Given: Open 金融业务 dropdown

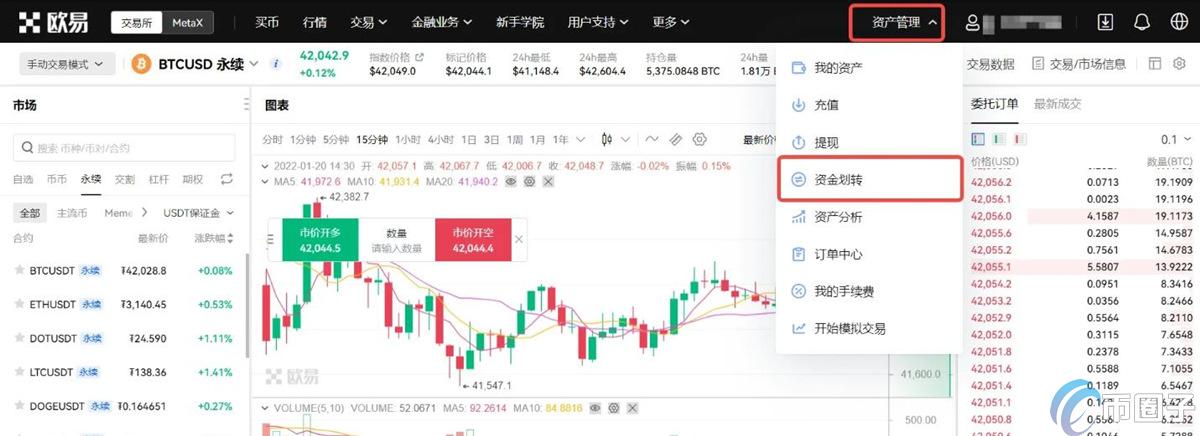Looking at the screenshot, I should [x=442, y=22].
